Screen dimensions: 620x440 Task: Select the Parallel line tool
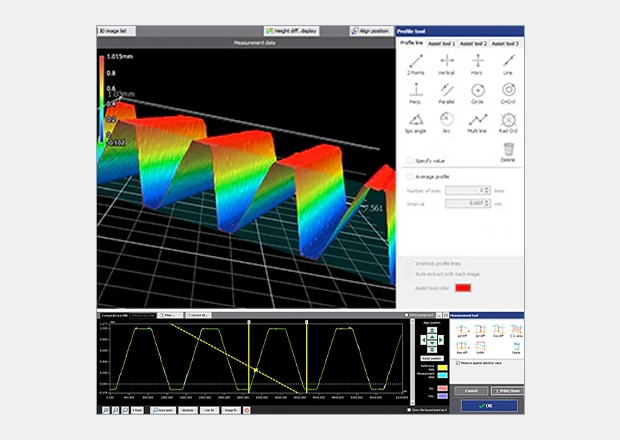(x=445, y=91)
